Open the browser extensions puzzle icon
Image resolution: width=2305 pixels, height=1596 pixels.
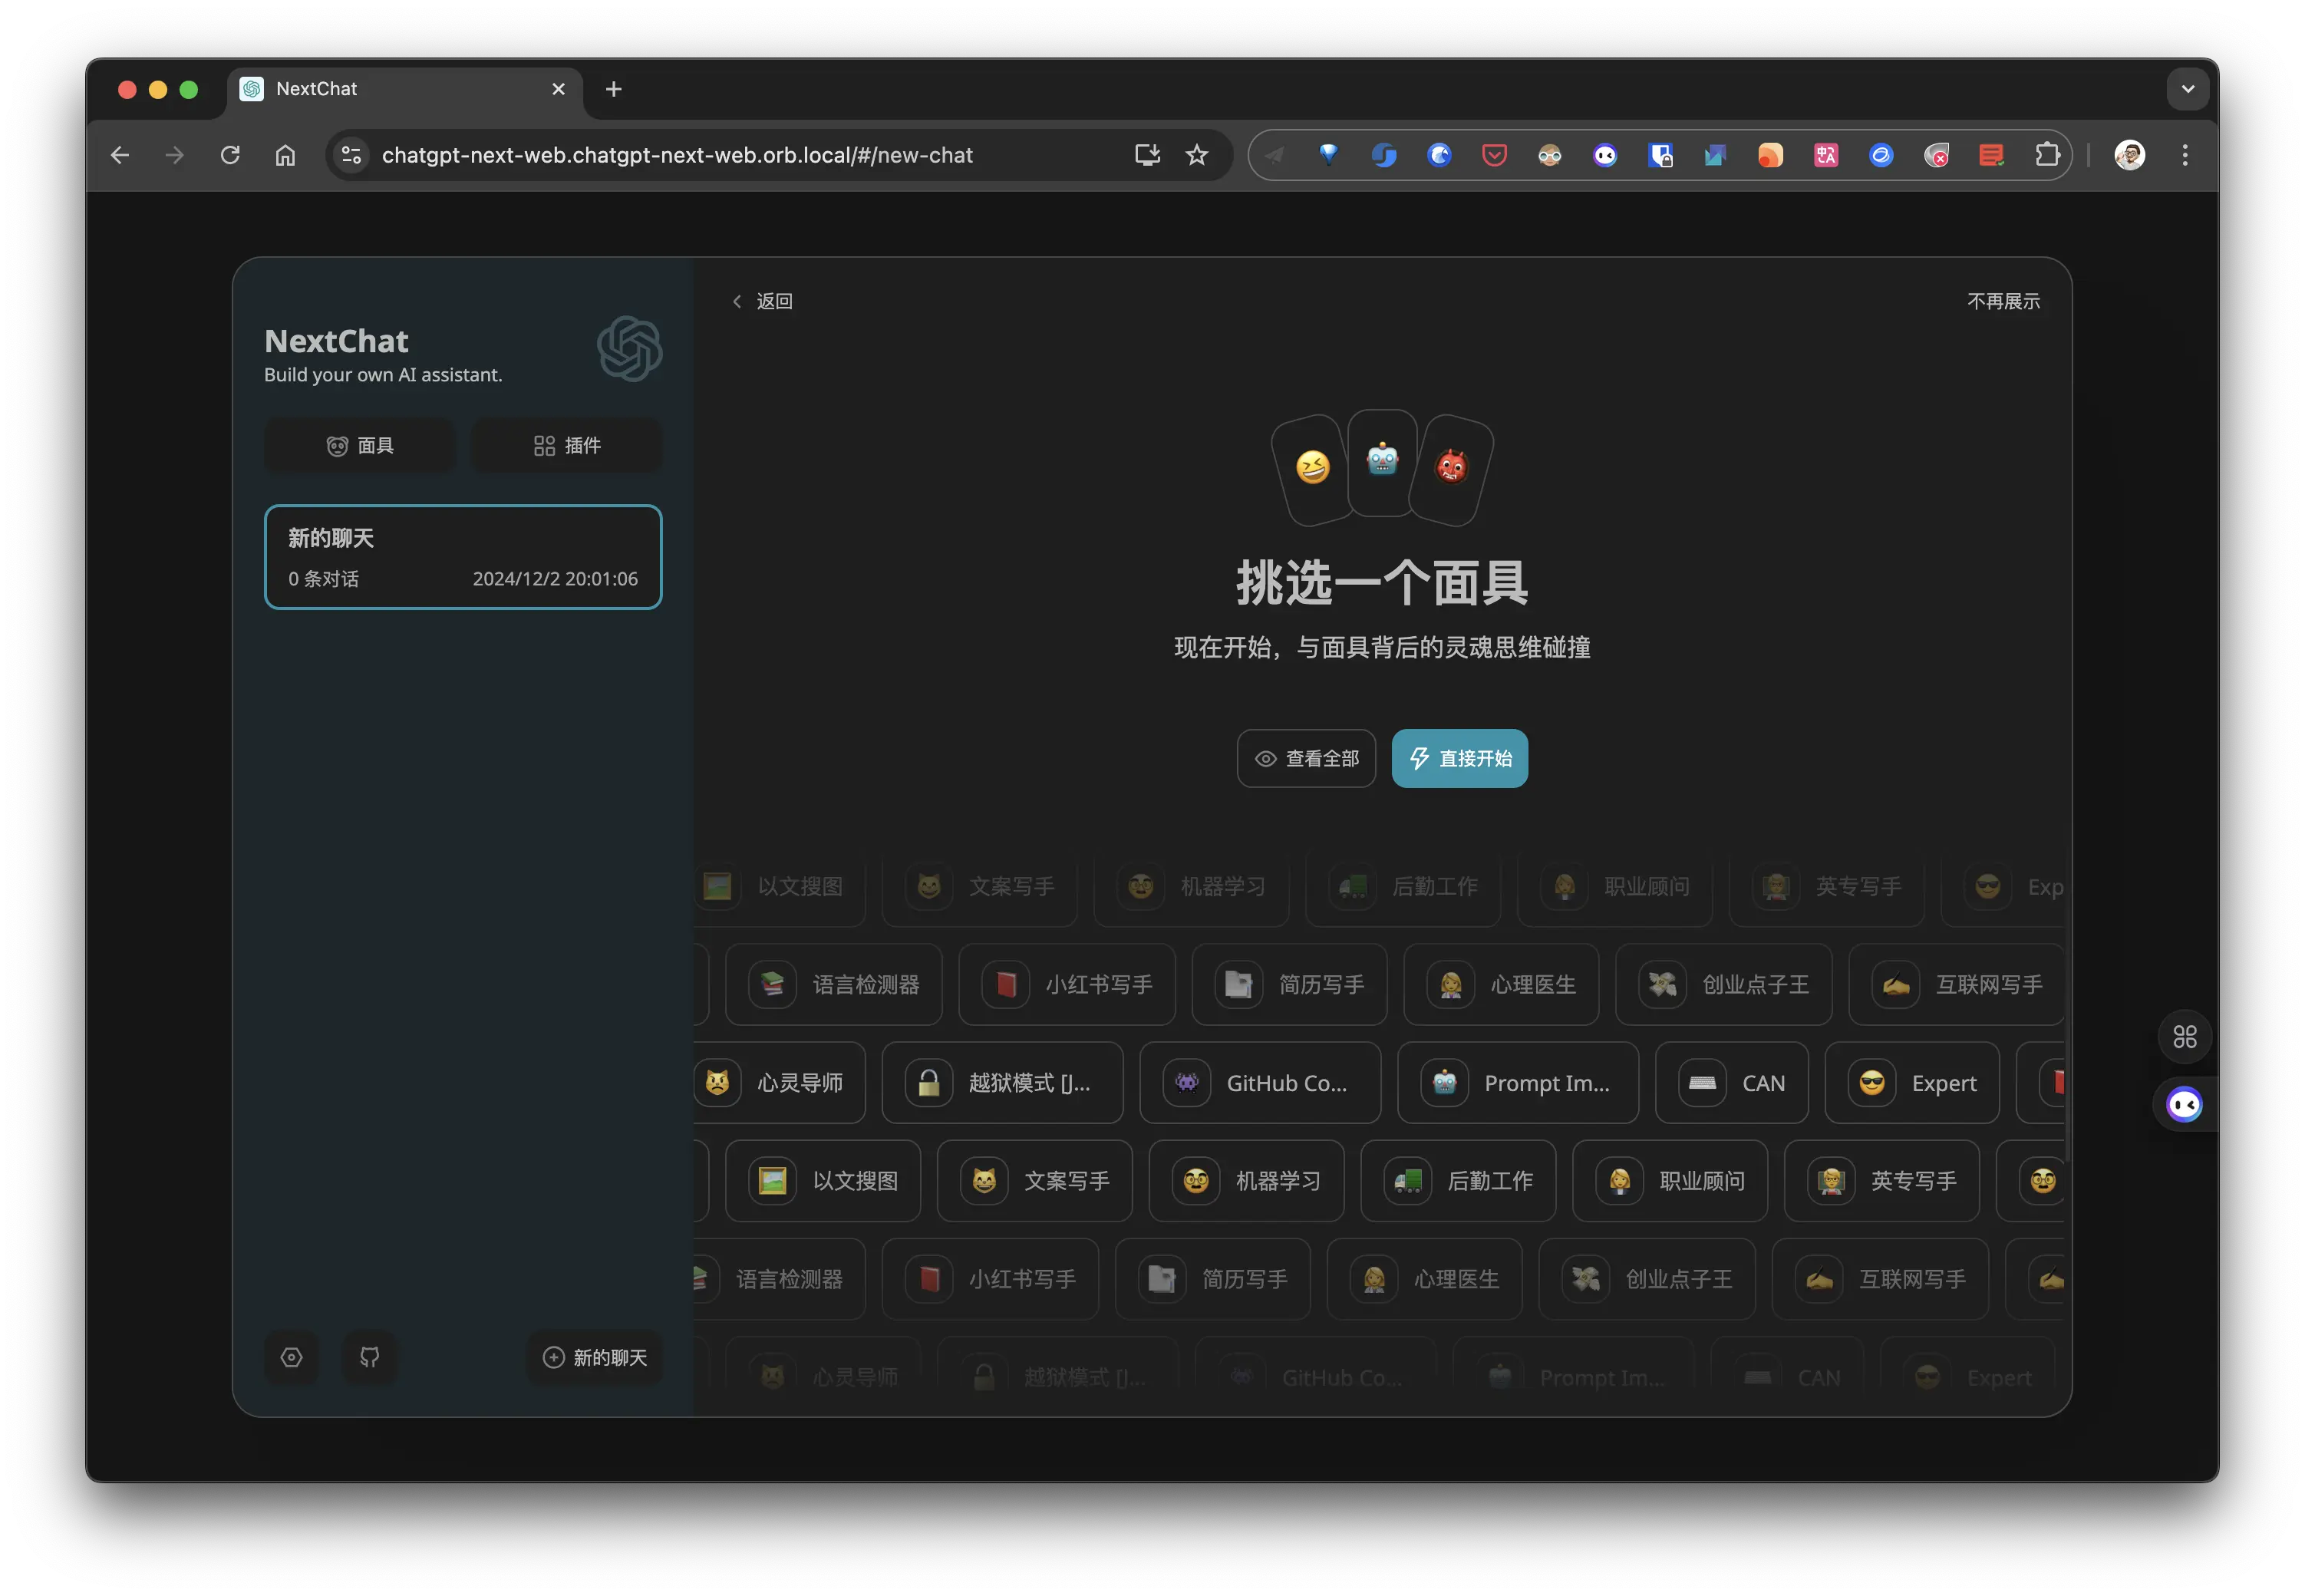click(2047, 154)
